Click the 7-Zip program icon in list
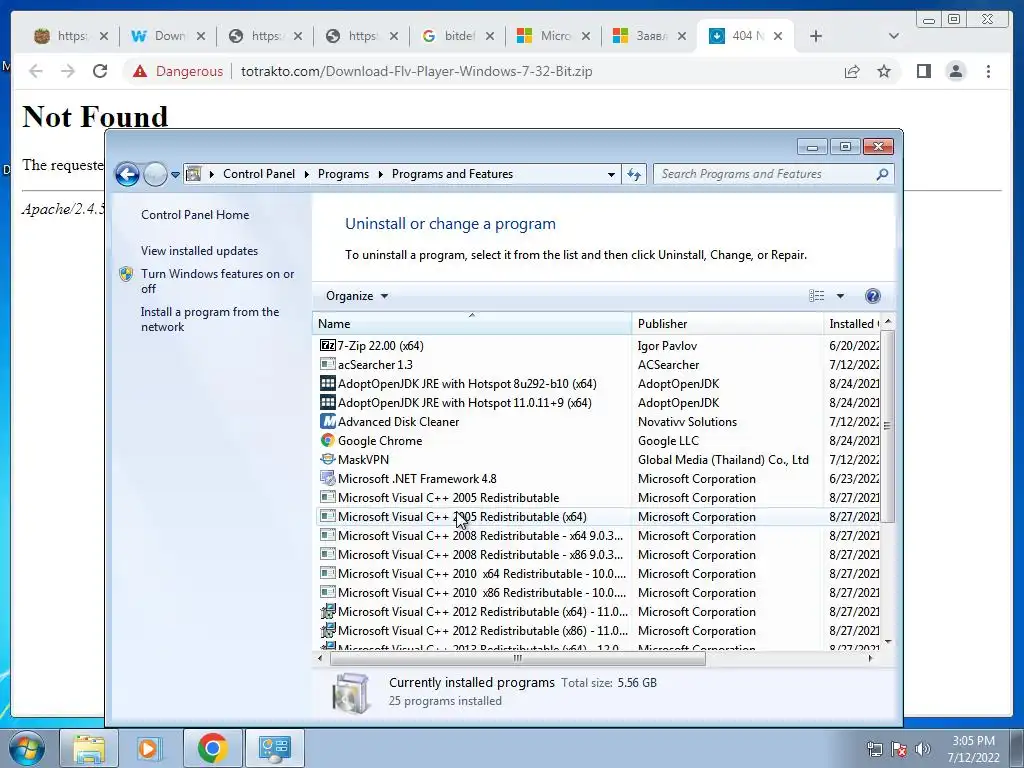 click(x=327, y=345)
